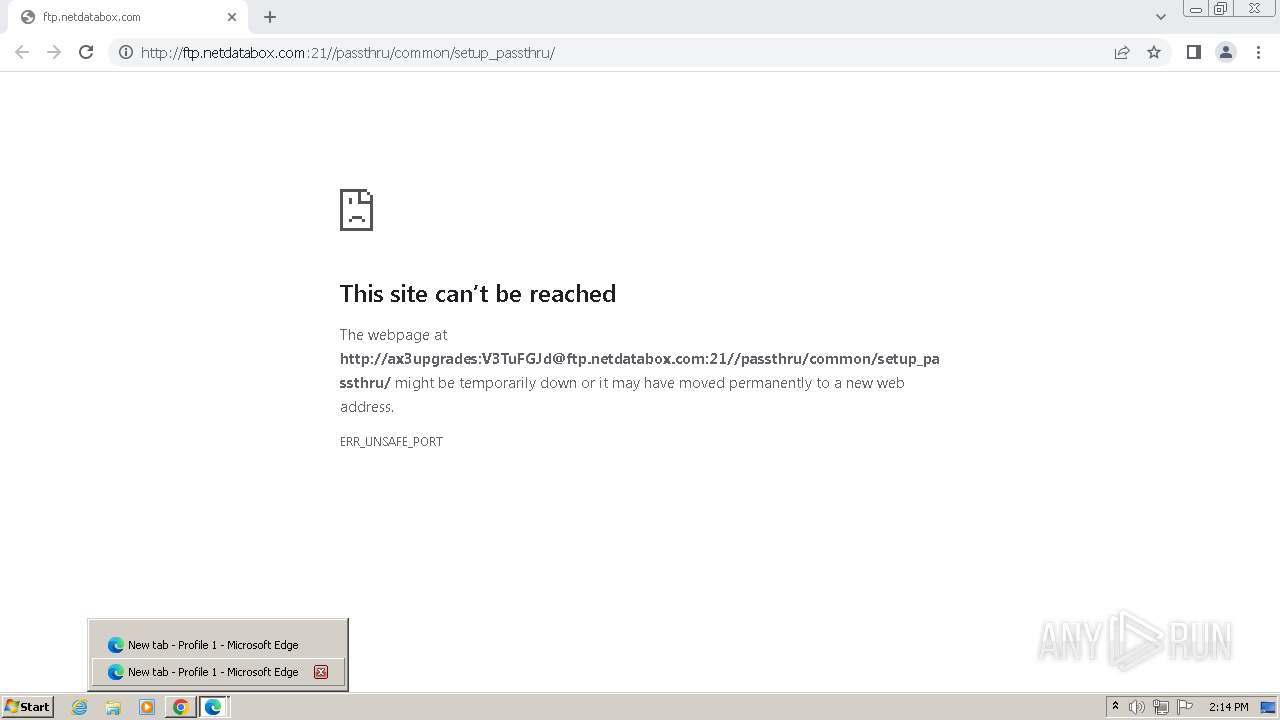Expand the tab search chevron
The width and height of the screenshot is (1280, 720).
click(x=1161, y=17)
